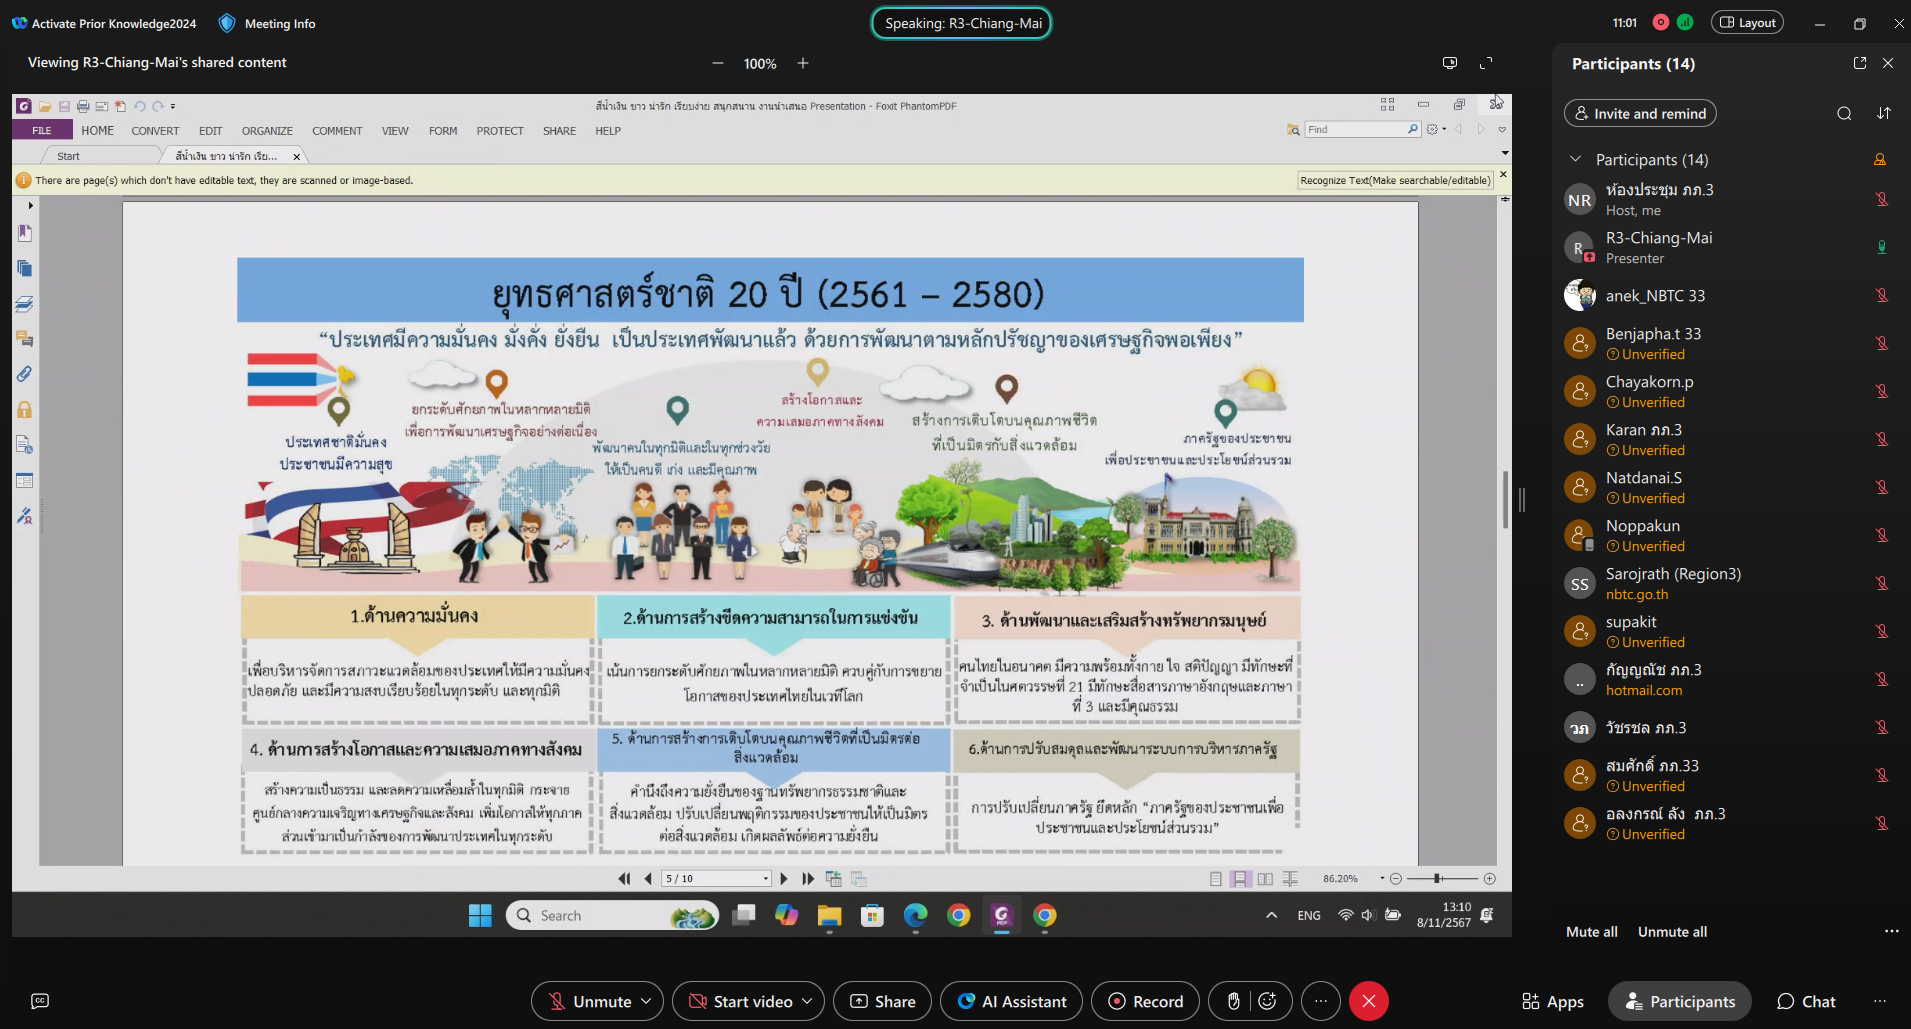
Task: Toggle microphone for anek_NBTC 33
Action: tap(1882, 295)
